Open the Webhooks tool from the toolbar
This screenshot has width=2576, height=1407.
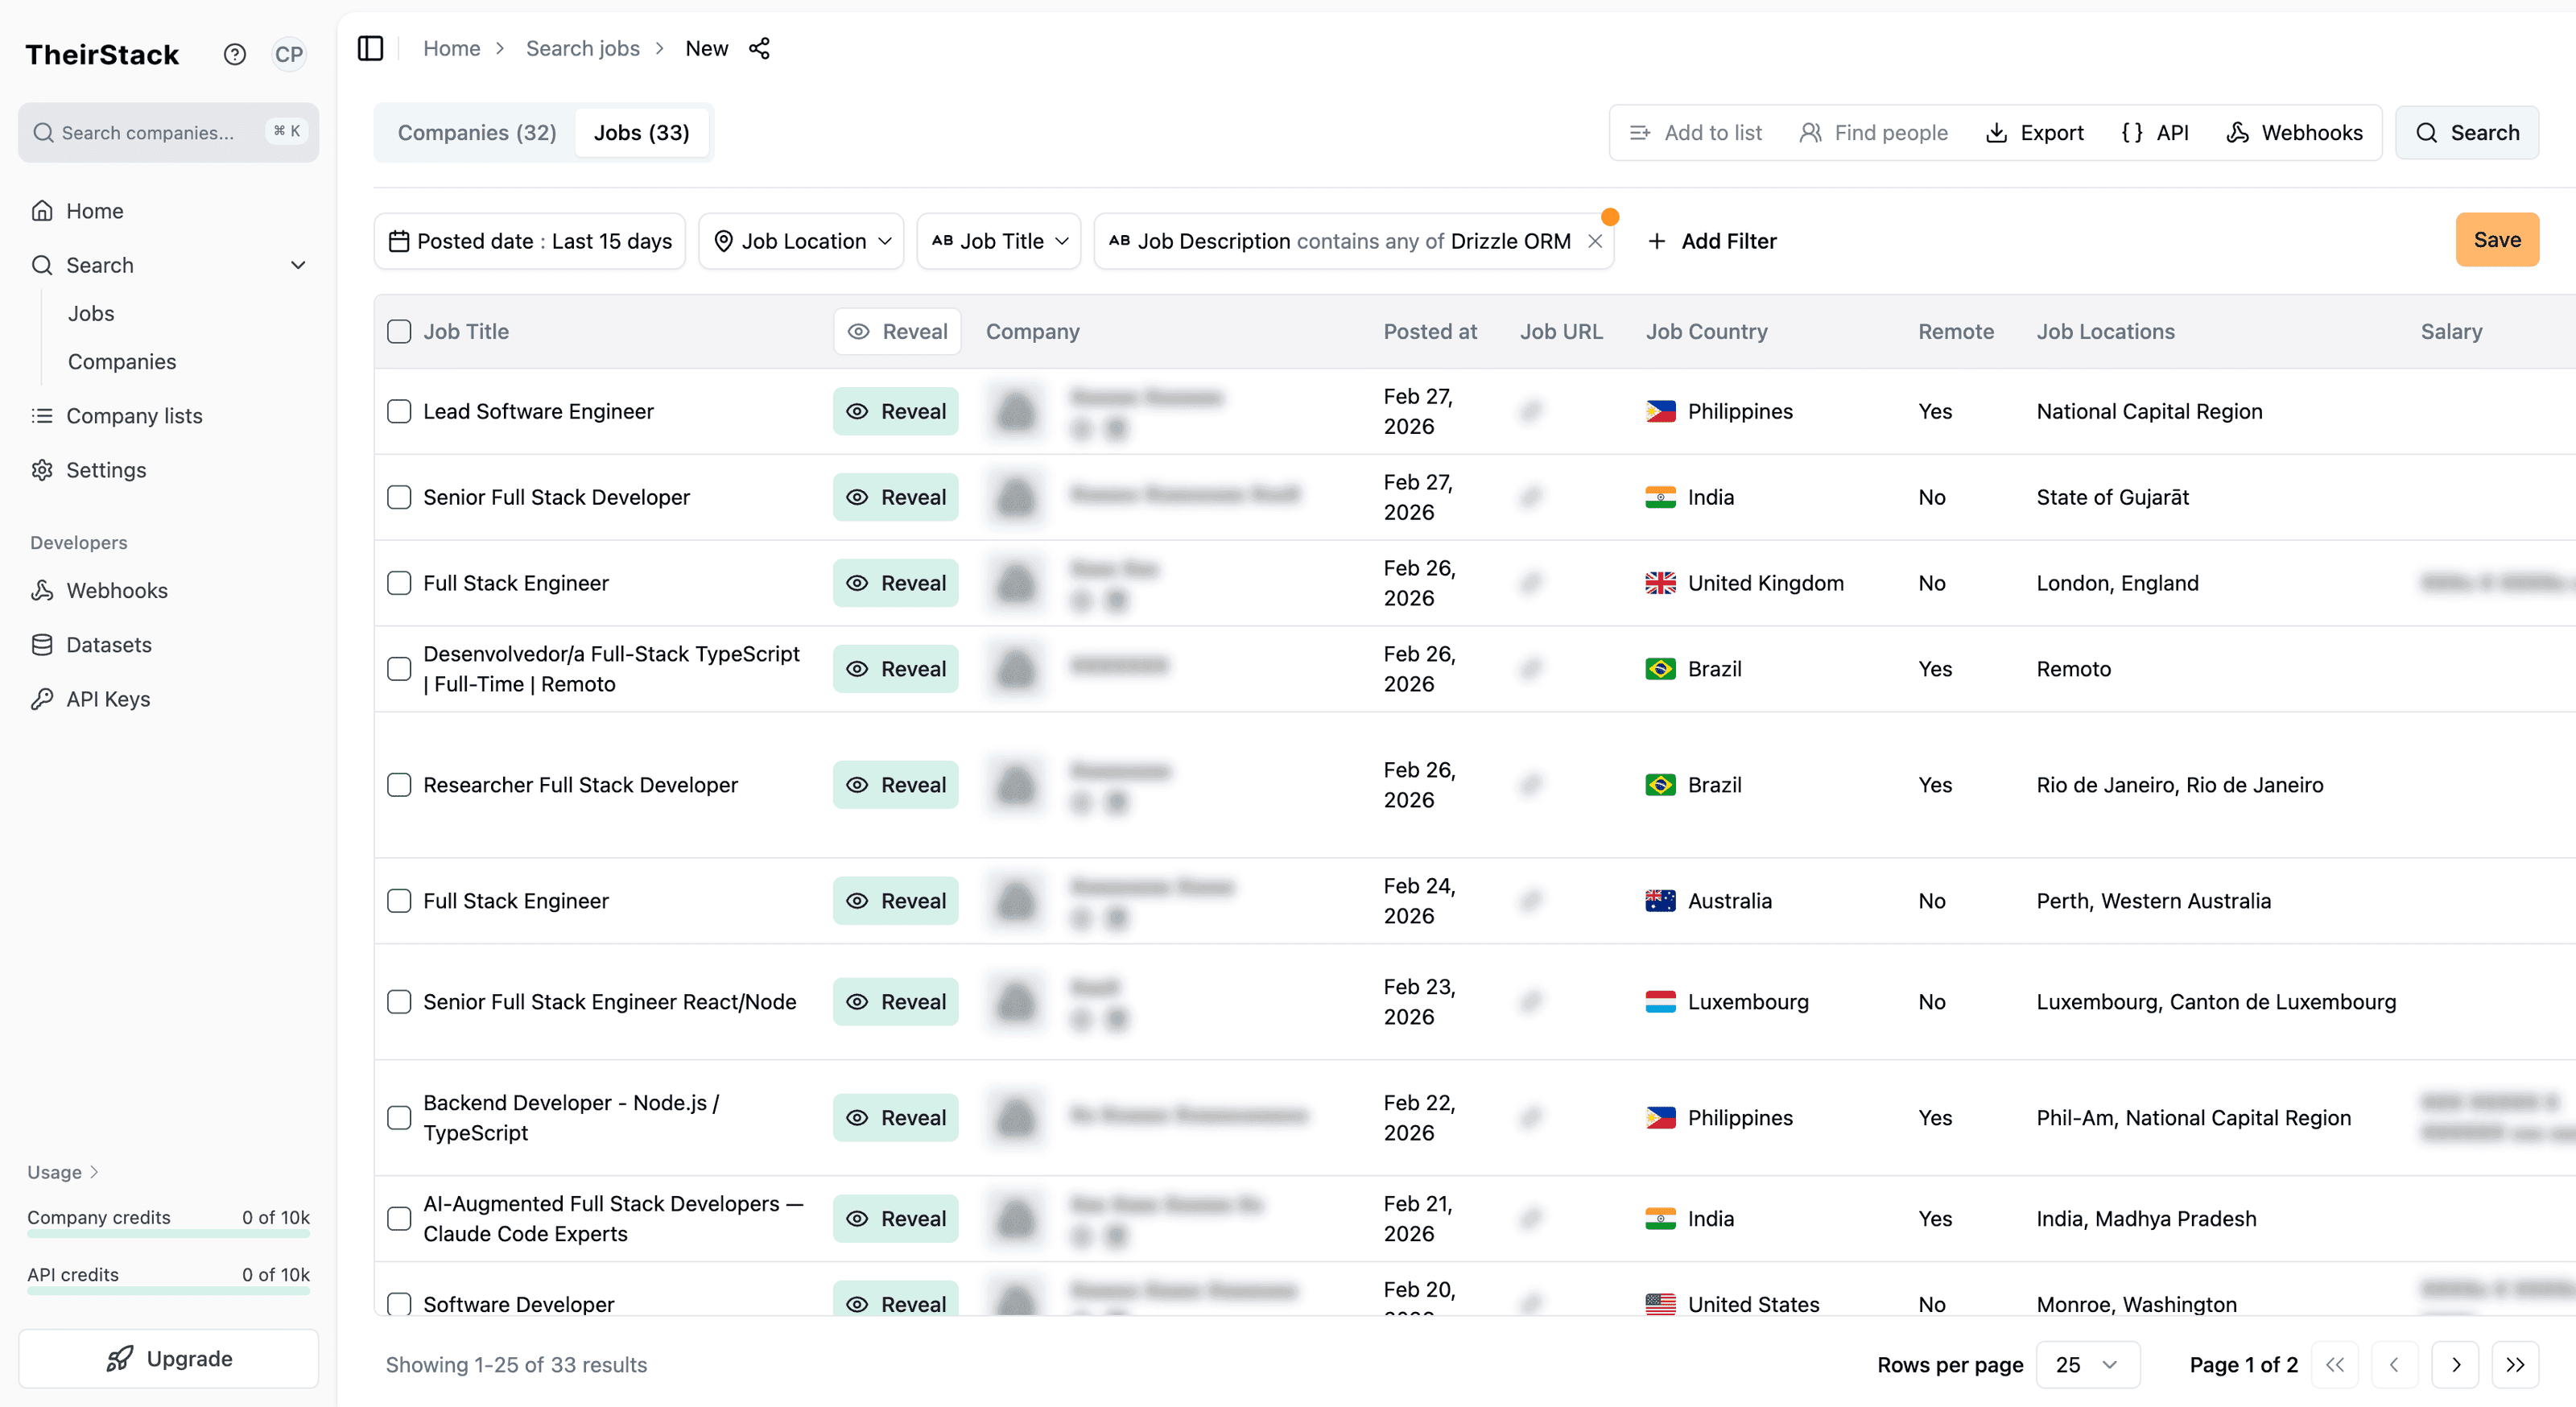click(x=2296, y=132)
